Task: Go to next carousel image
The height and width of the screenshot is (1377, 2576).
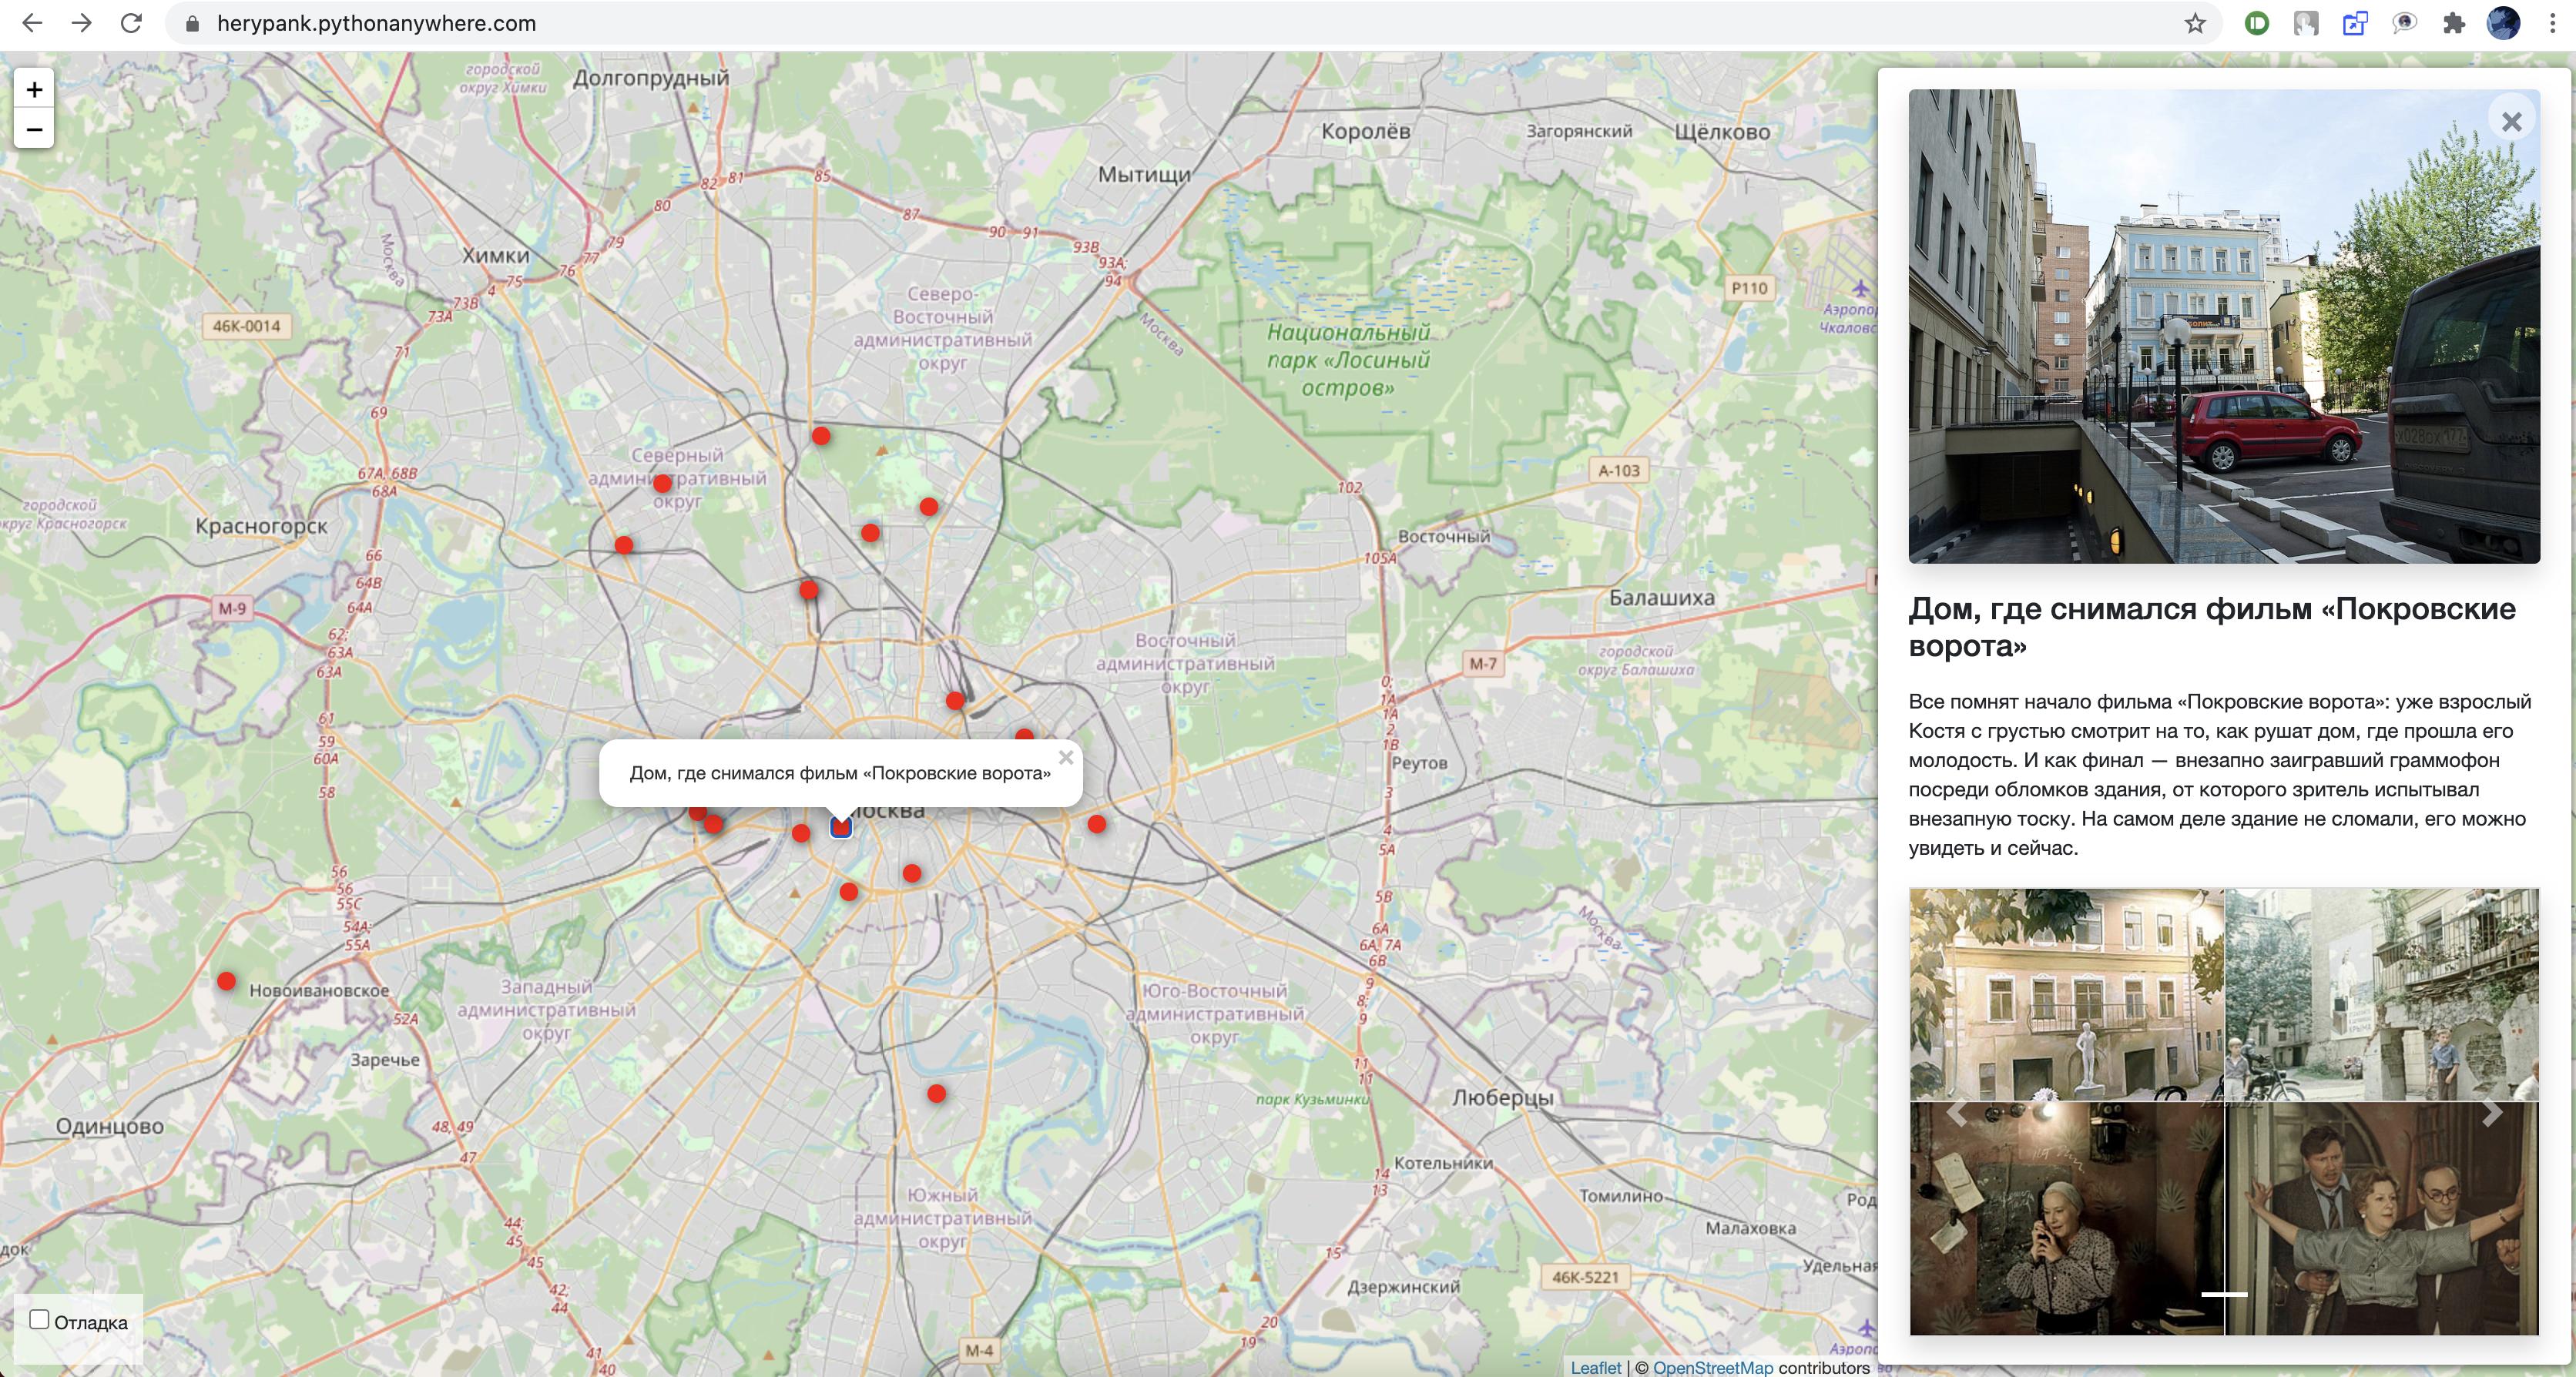Action: tap(2492, 1112)
